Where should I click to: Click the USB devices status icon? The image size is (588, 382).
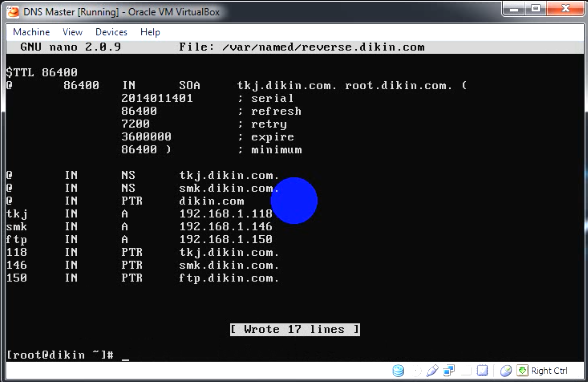[x=432, y=370]
